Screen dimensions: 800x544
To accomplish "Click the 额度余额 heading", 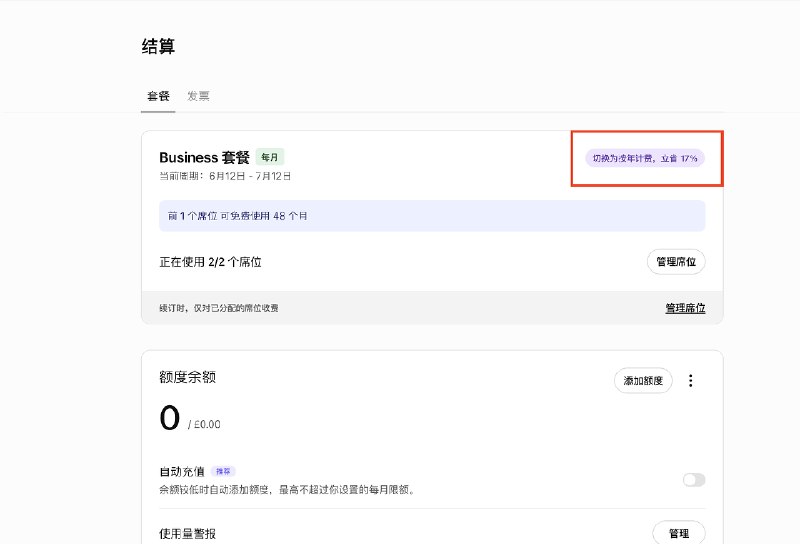I will 187,377.
